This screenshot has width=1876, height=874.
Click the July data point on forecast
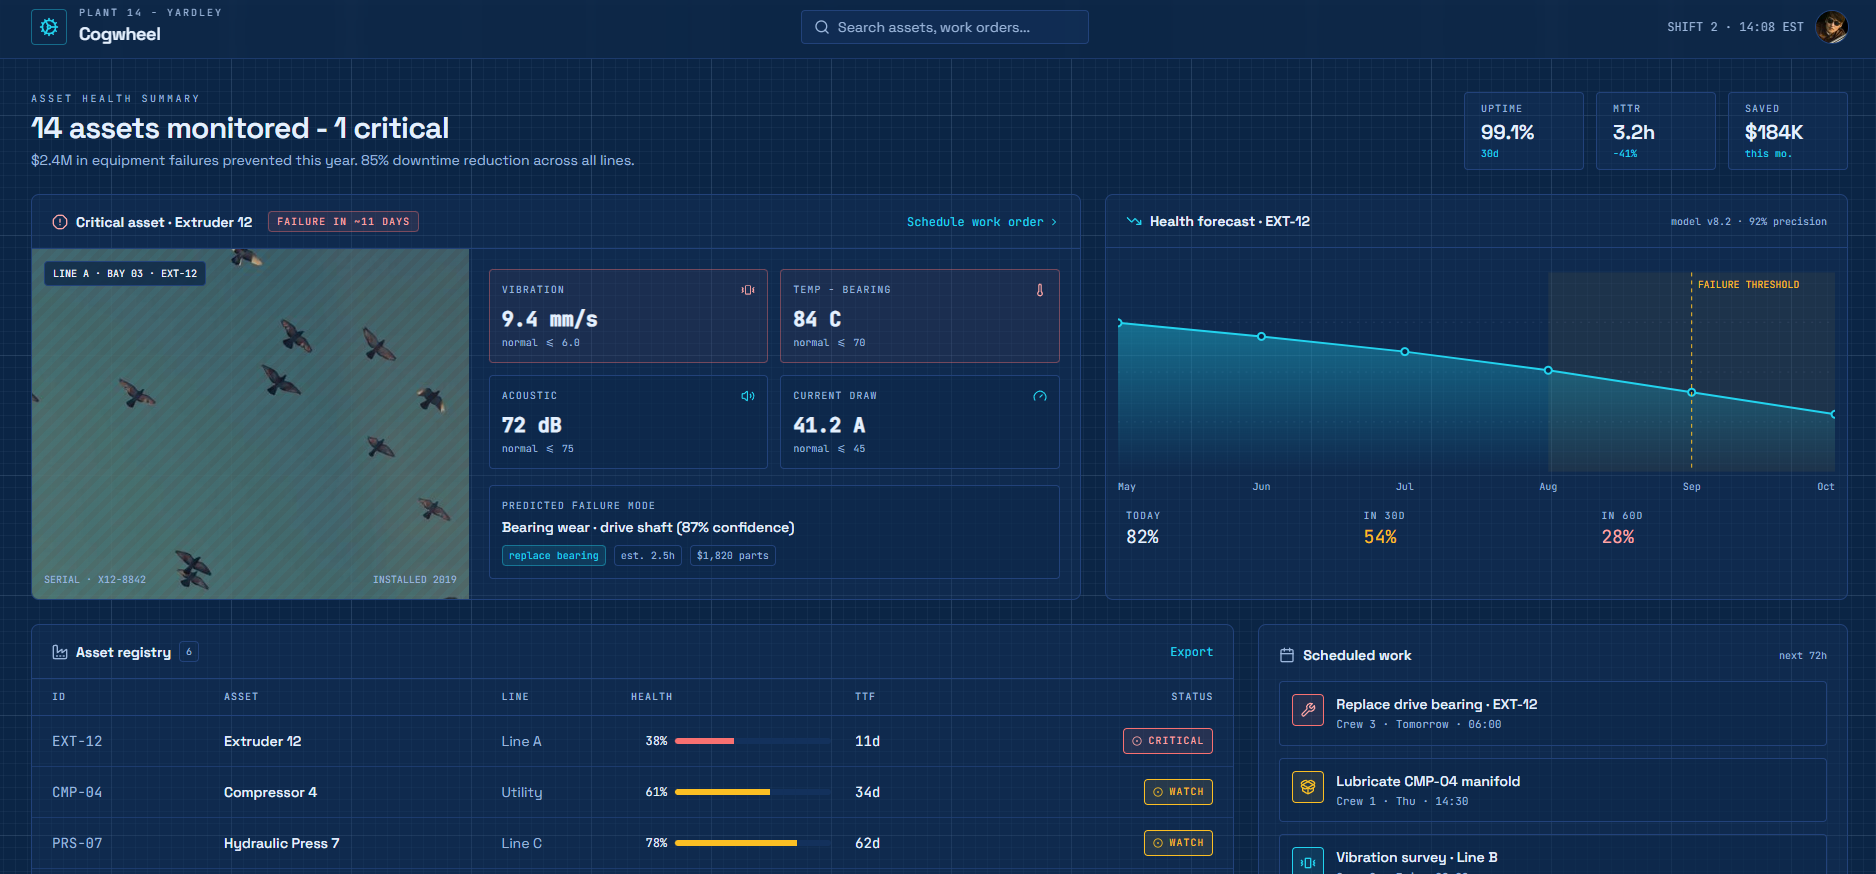coord(1405,352)
